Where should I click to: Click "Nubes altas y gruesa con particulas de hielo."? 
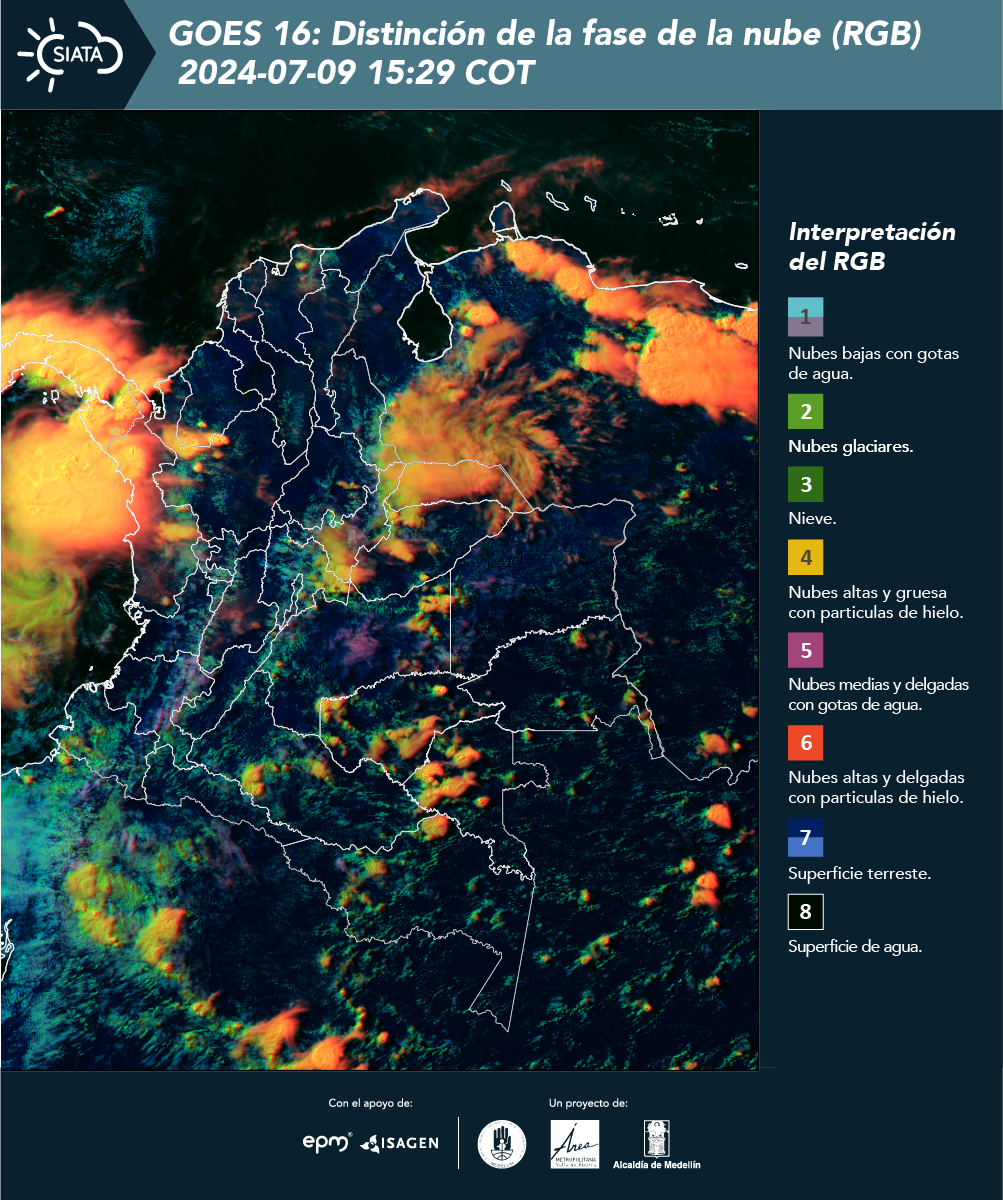876,603
